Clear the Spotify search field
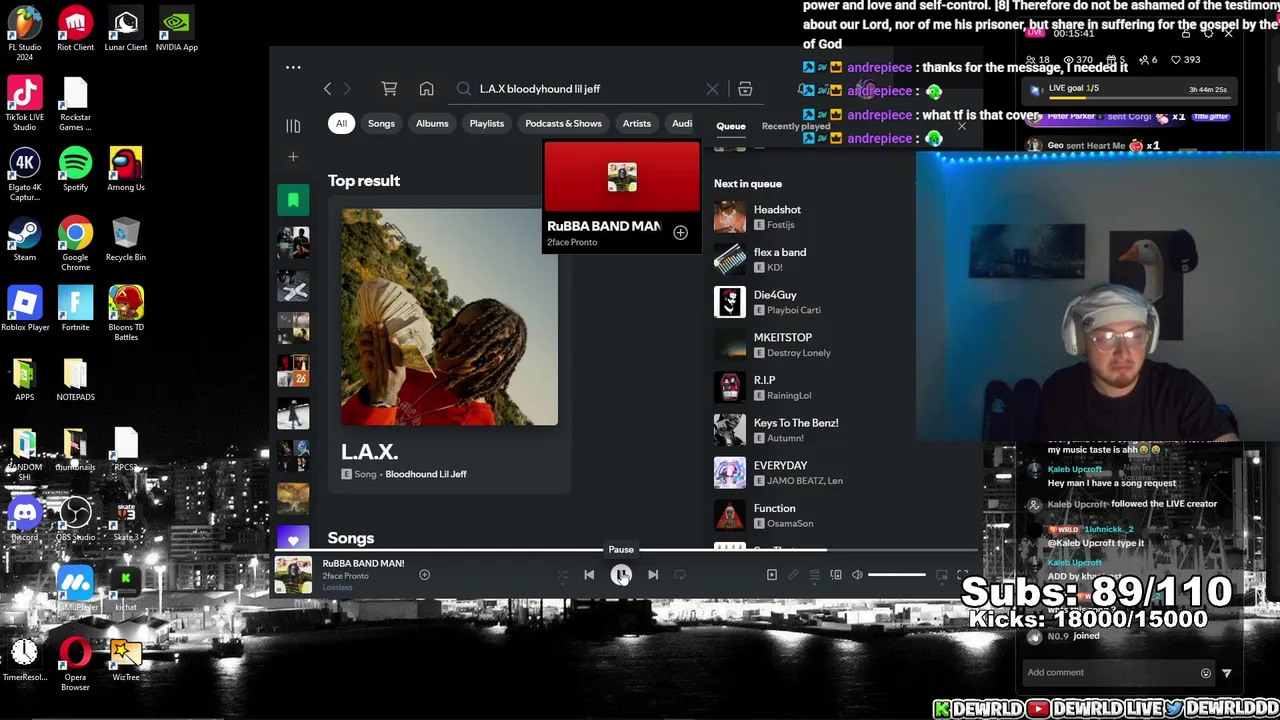This screenshot has width=1280, height=720. 712,89
